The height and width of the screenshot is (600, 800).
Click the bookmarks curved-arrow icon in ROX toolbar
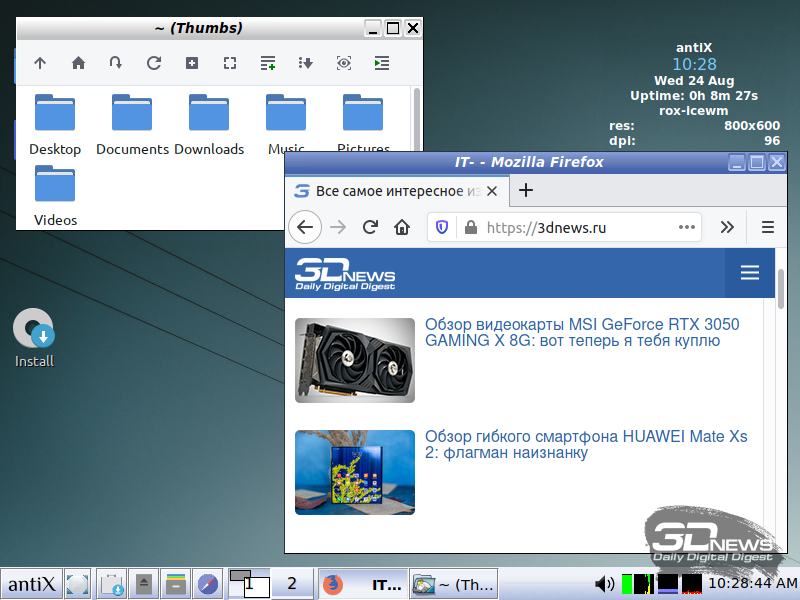click(x=116, y=63)
